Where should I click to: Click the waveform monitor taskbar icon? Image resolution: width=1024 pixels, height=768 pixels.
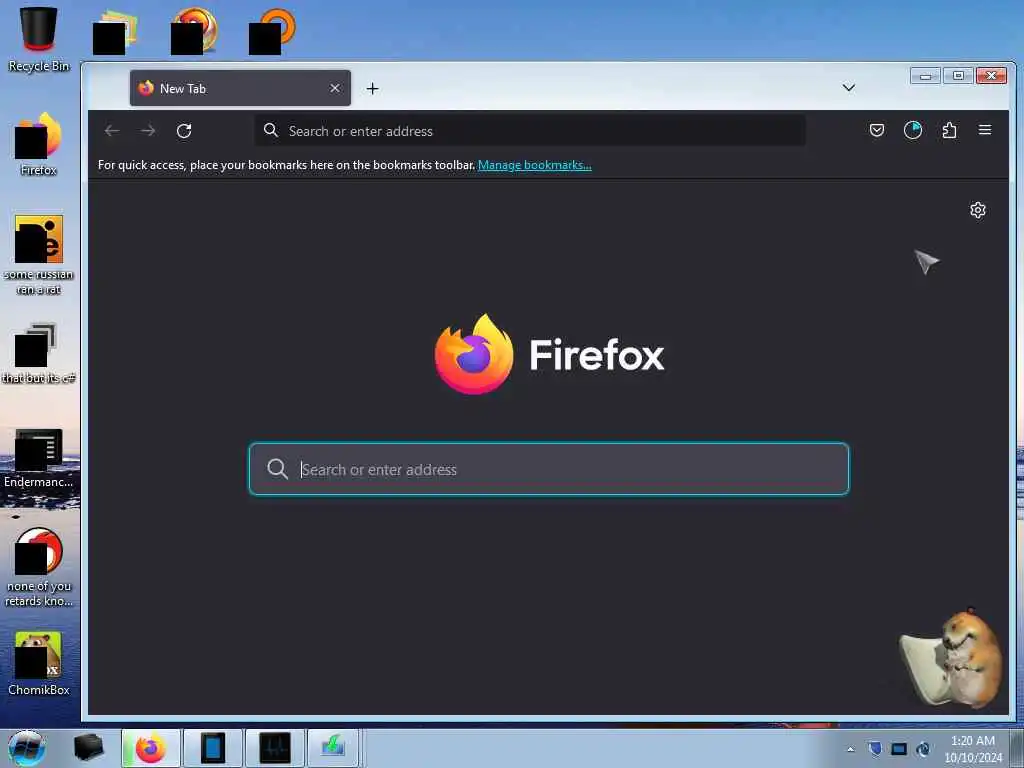(x=274, y=748)
